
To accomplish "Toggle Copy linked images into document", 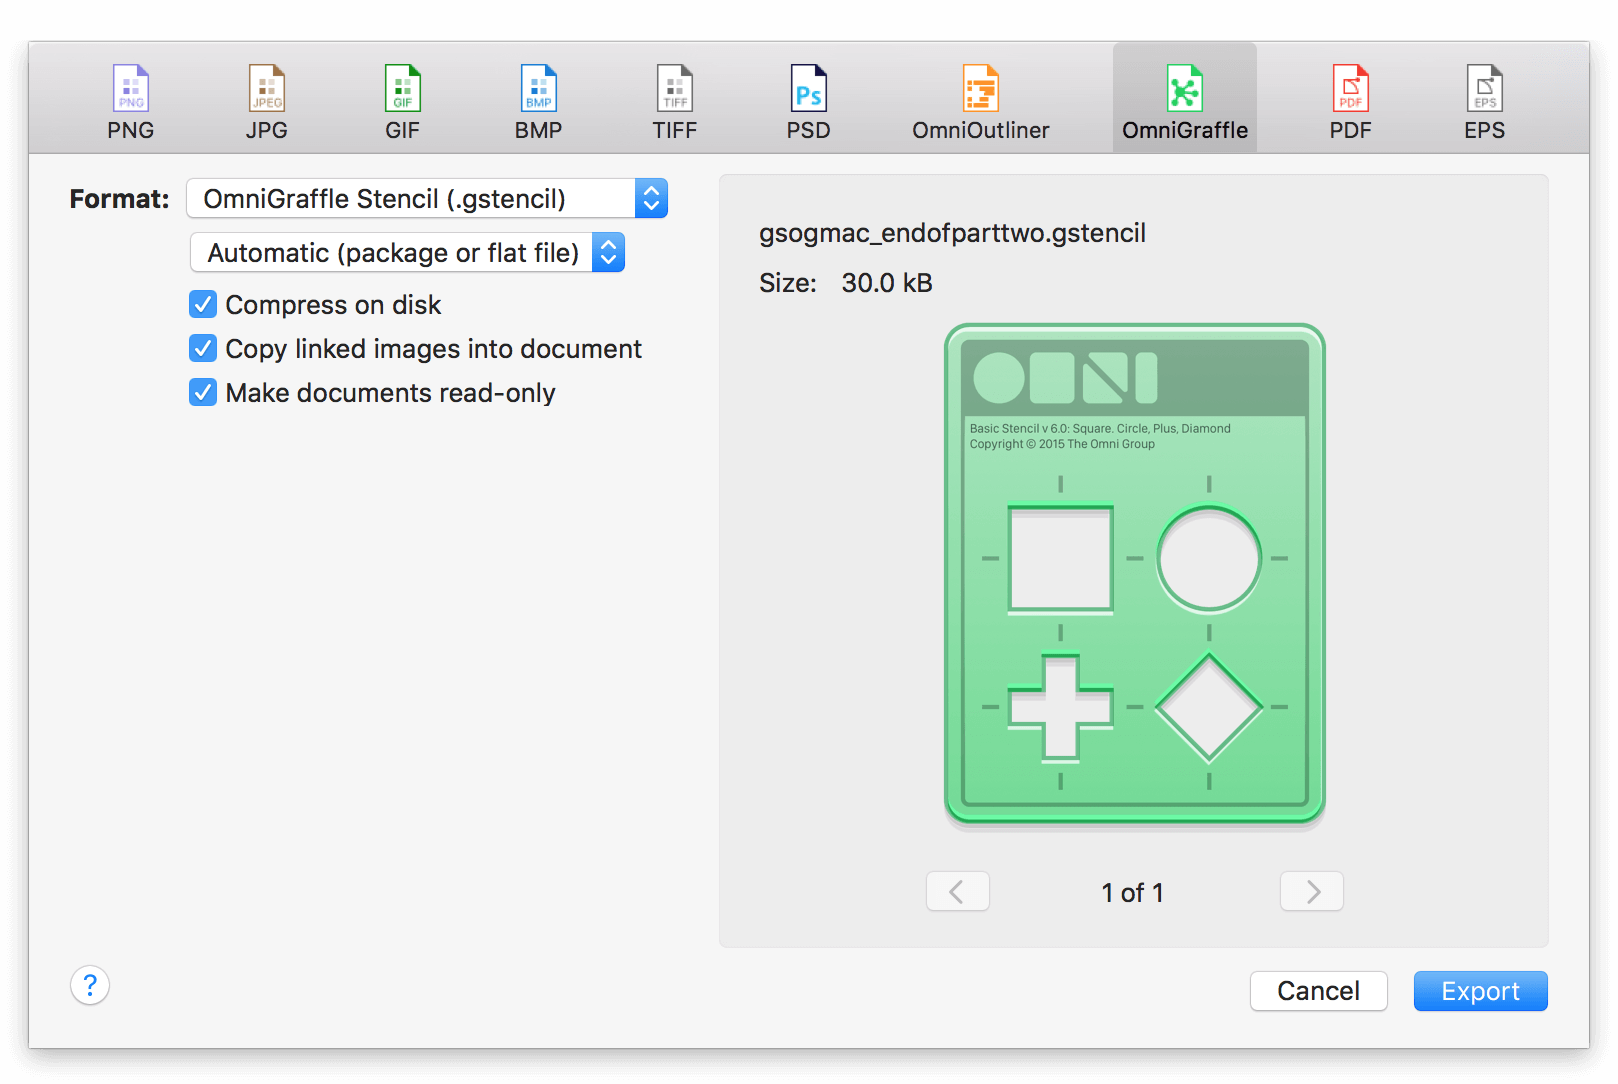I will pyautogui.click(x=203, y=348).
